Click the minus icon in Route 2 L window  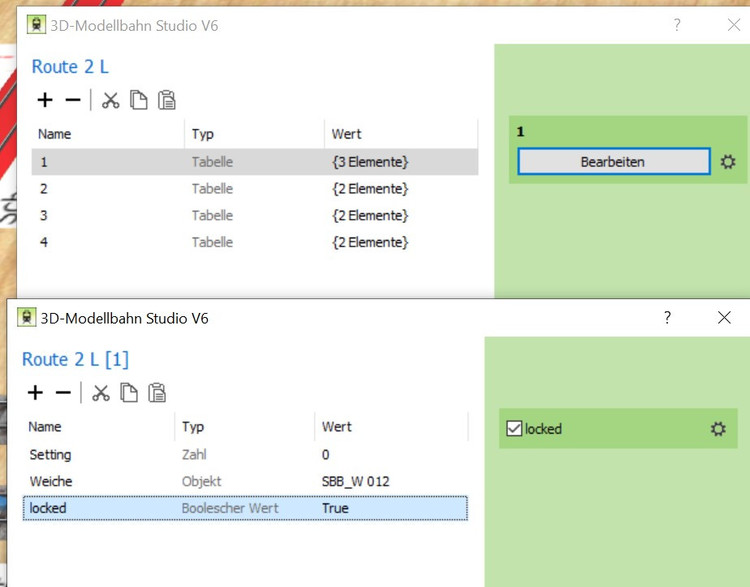[x=73, y=100]
